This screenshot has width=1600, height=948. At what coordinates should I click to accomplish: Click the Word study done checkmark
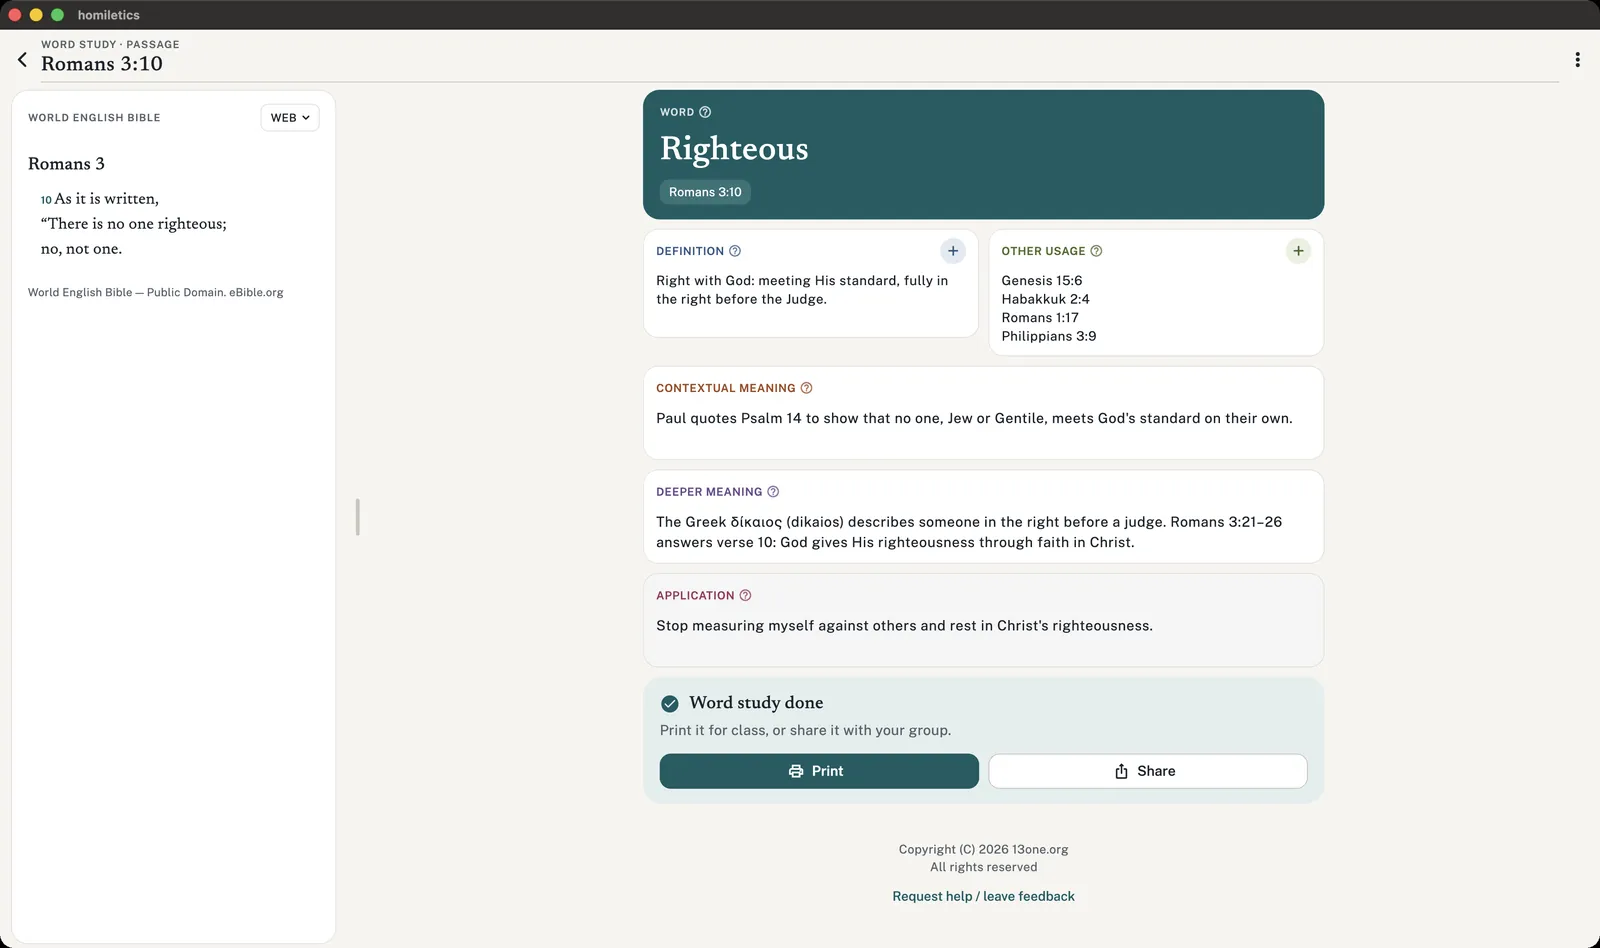(670, 703)
